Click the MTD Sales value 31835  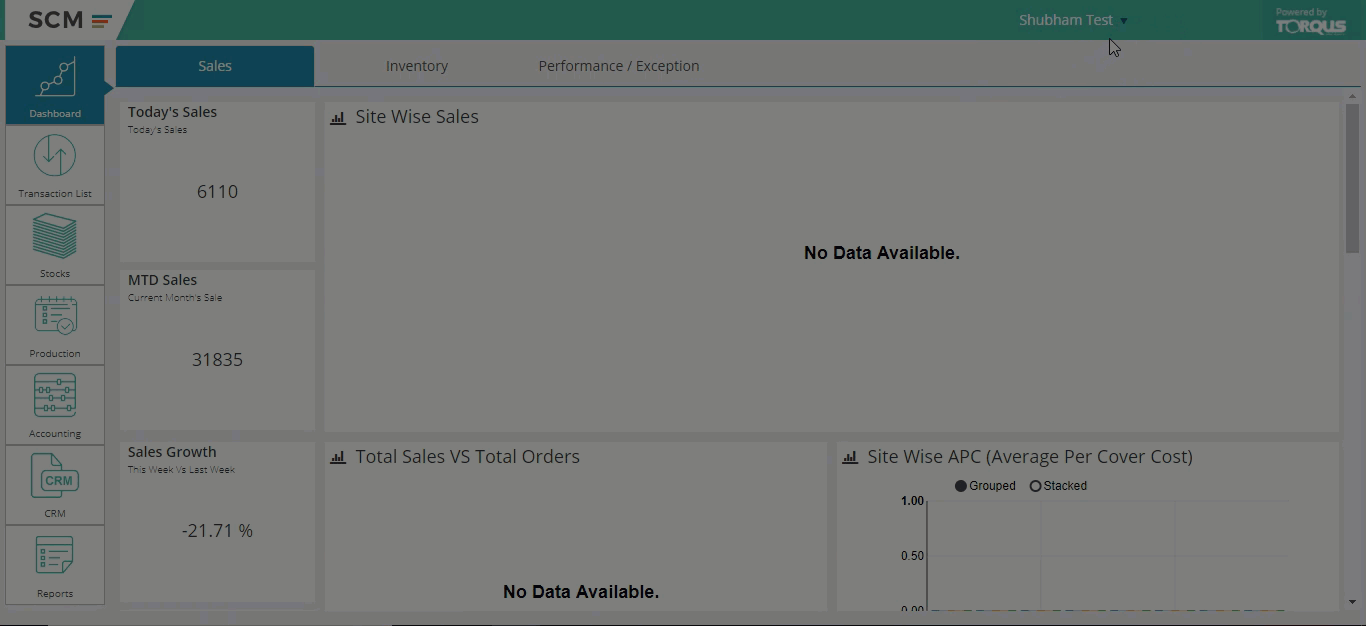point(217,360)
